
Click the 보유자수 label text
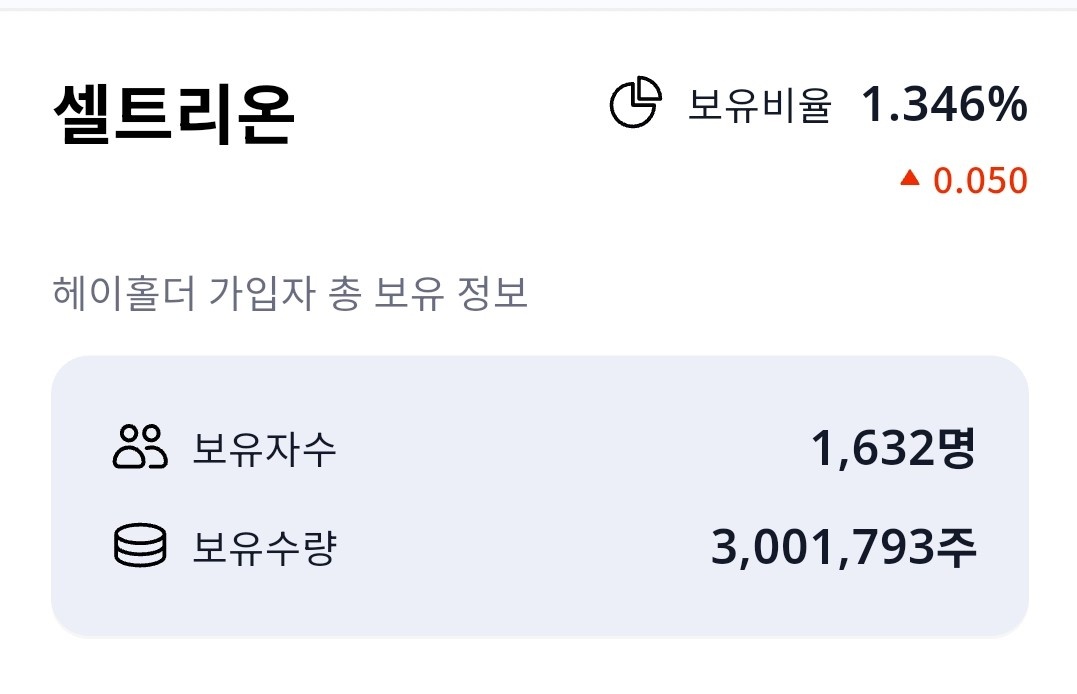(264, 449)
